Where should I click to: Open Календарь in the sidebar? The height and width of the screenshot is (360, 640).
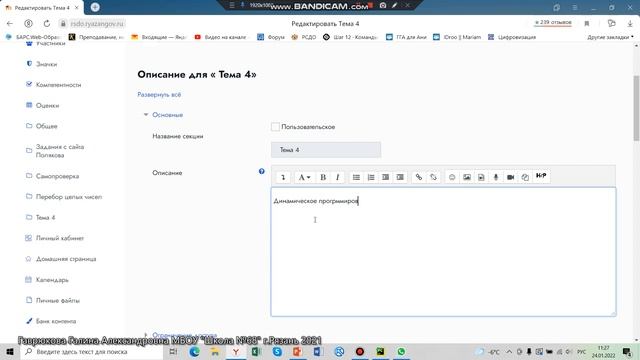click(52, 280)
